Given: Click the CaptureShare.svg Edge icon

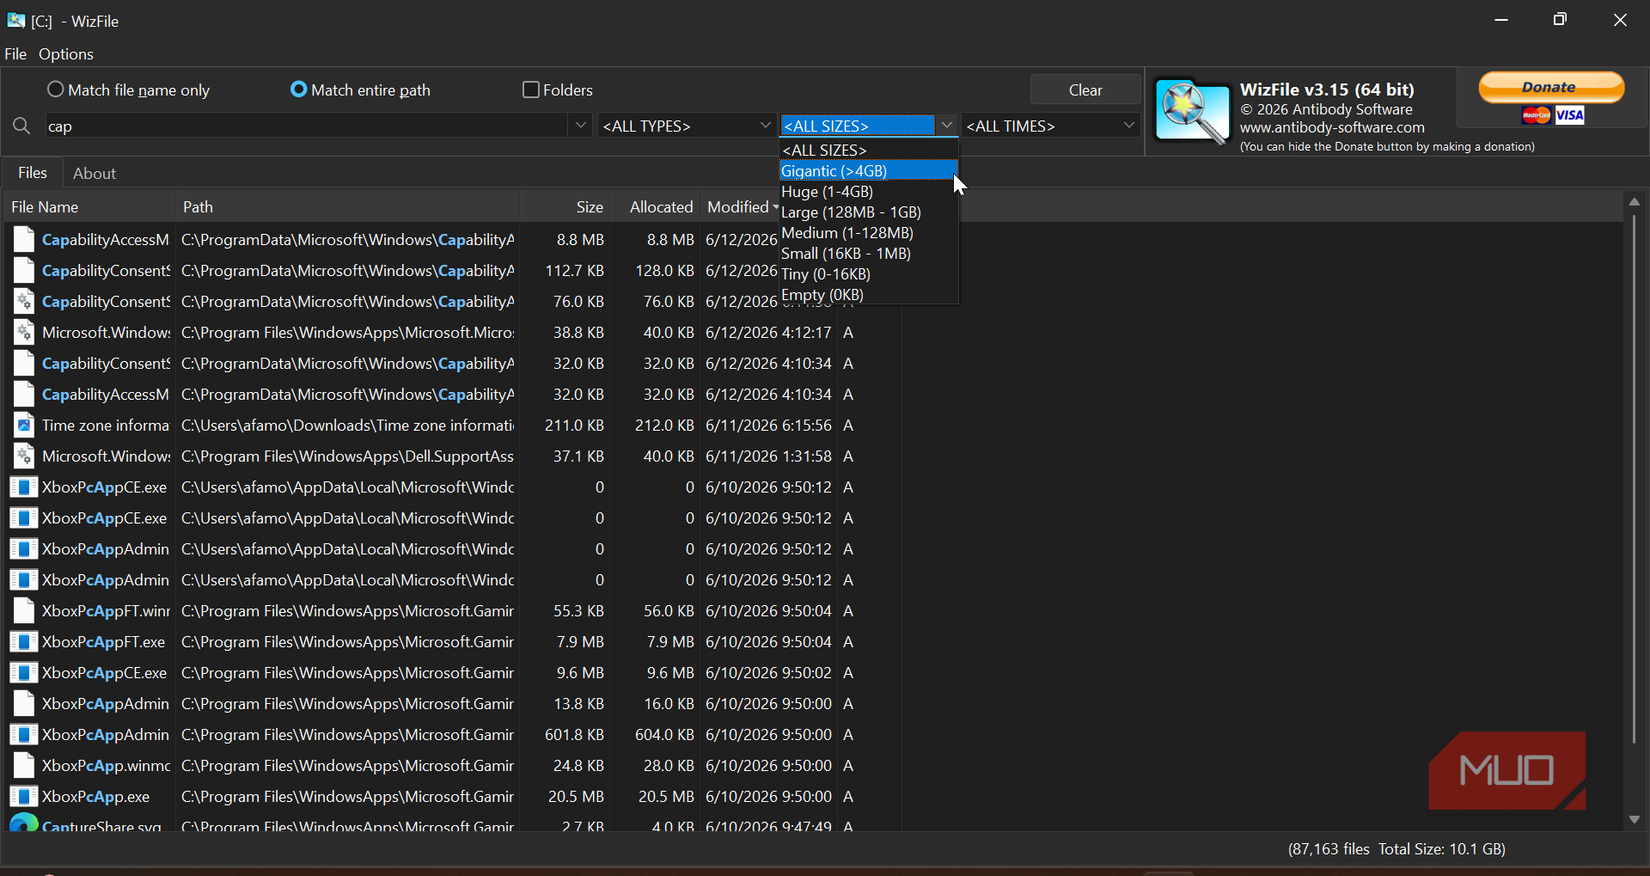Looking at the screenshot, I should (24, 823).
